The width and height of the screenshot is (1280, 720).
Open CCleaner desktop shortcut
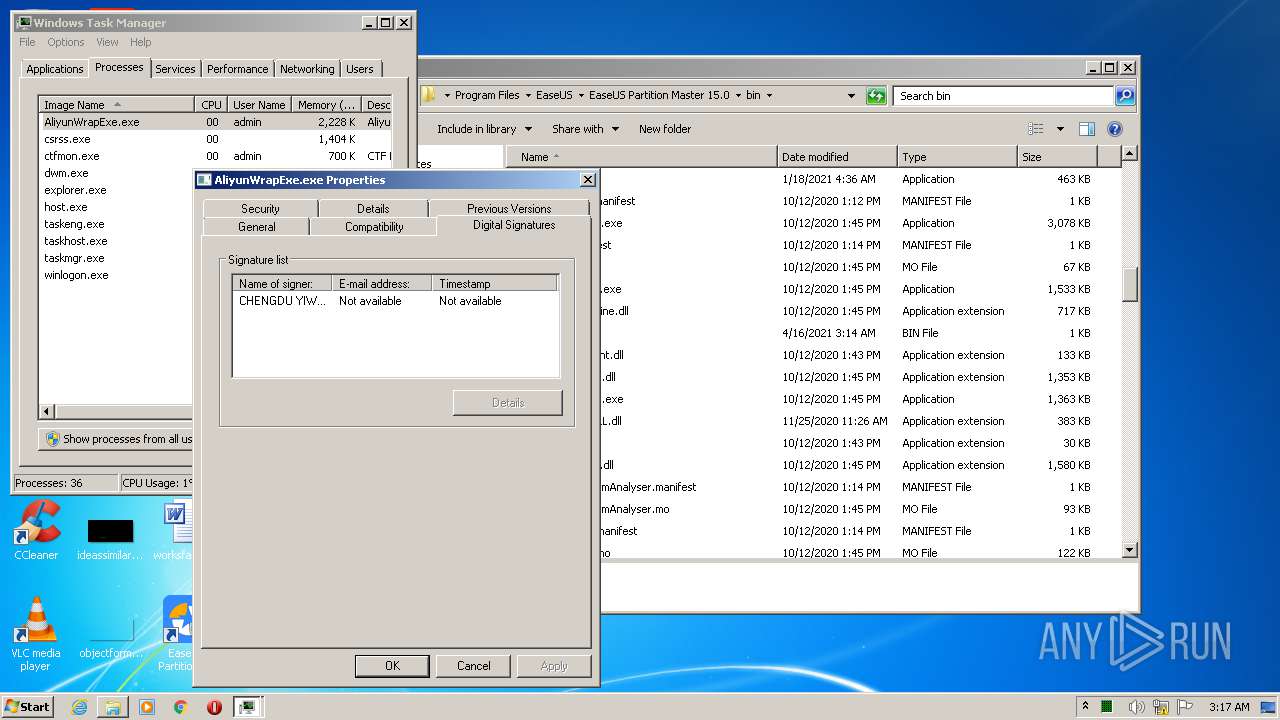(x=36, y=530)
